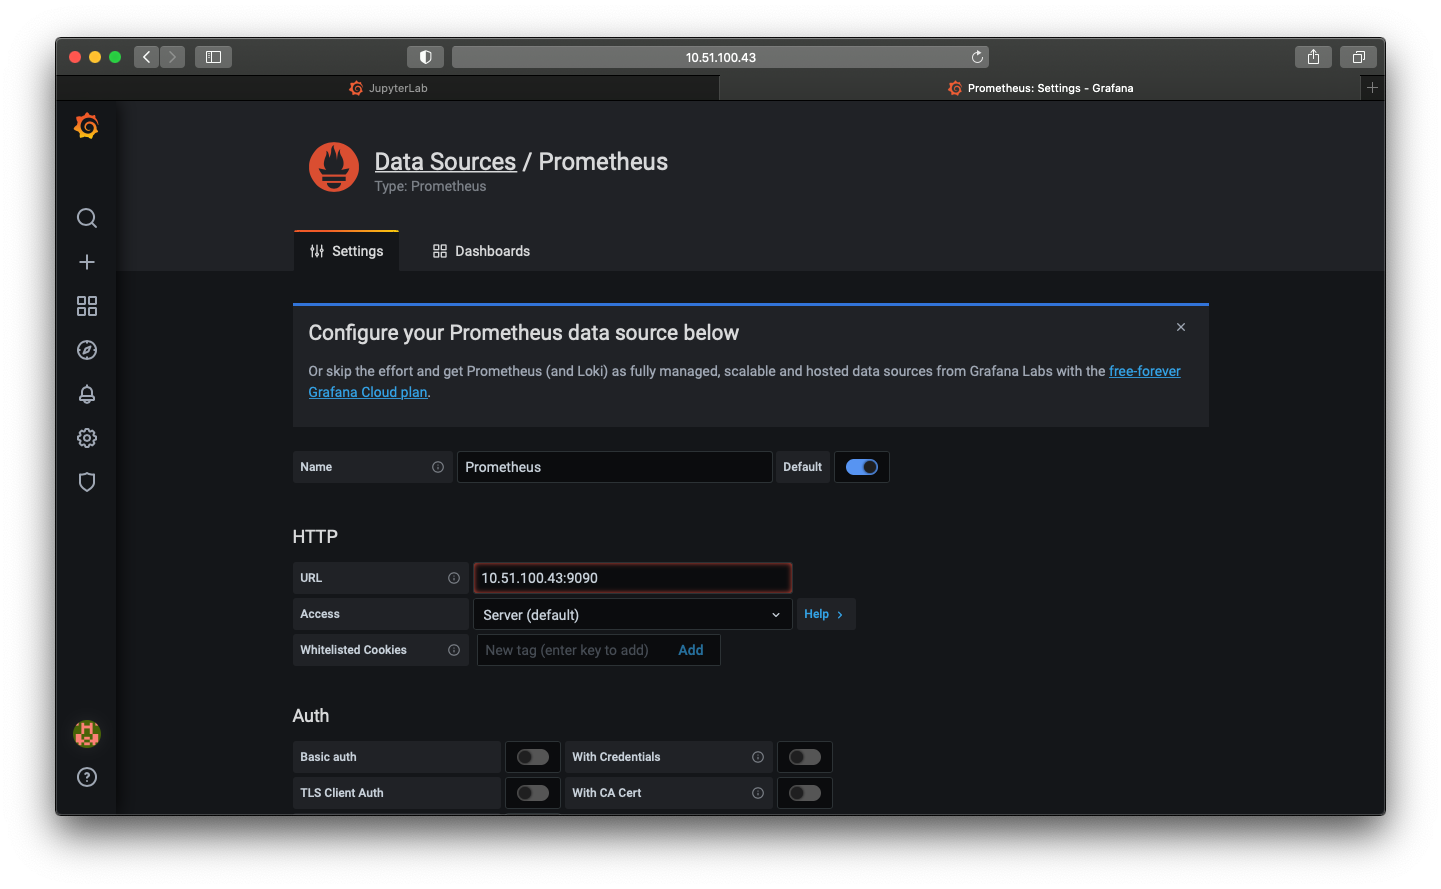Viewport: 1441px width, 889px height.
Task: Click the HTTP section heading
Action: [x=315, y=536]
